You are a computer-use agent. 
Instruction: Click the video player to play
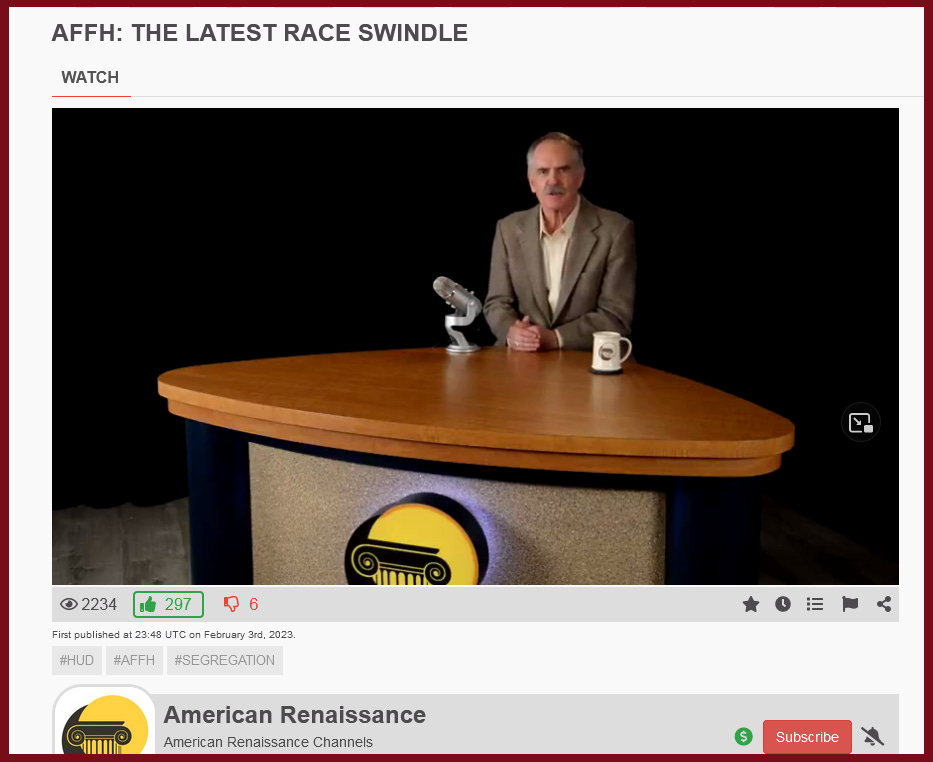pos(475,346)
